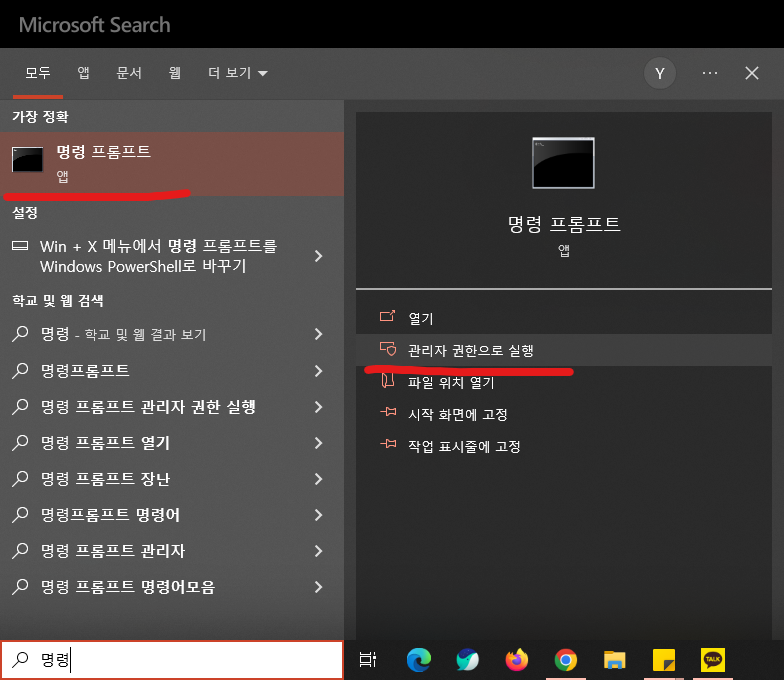
Task: Click the shield icon for admin run
Action: click(388, 348)
